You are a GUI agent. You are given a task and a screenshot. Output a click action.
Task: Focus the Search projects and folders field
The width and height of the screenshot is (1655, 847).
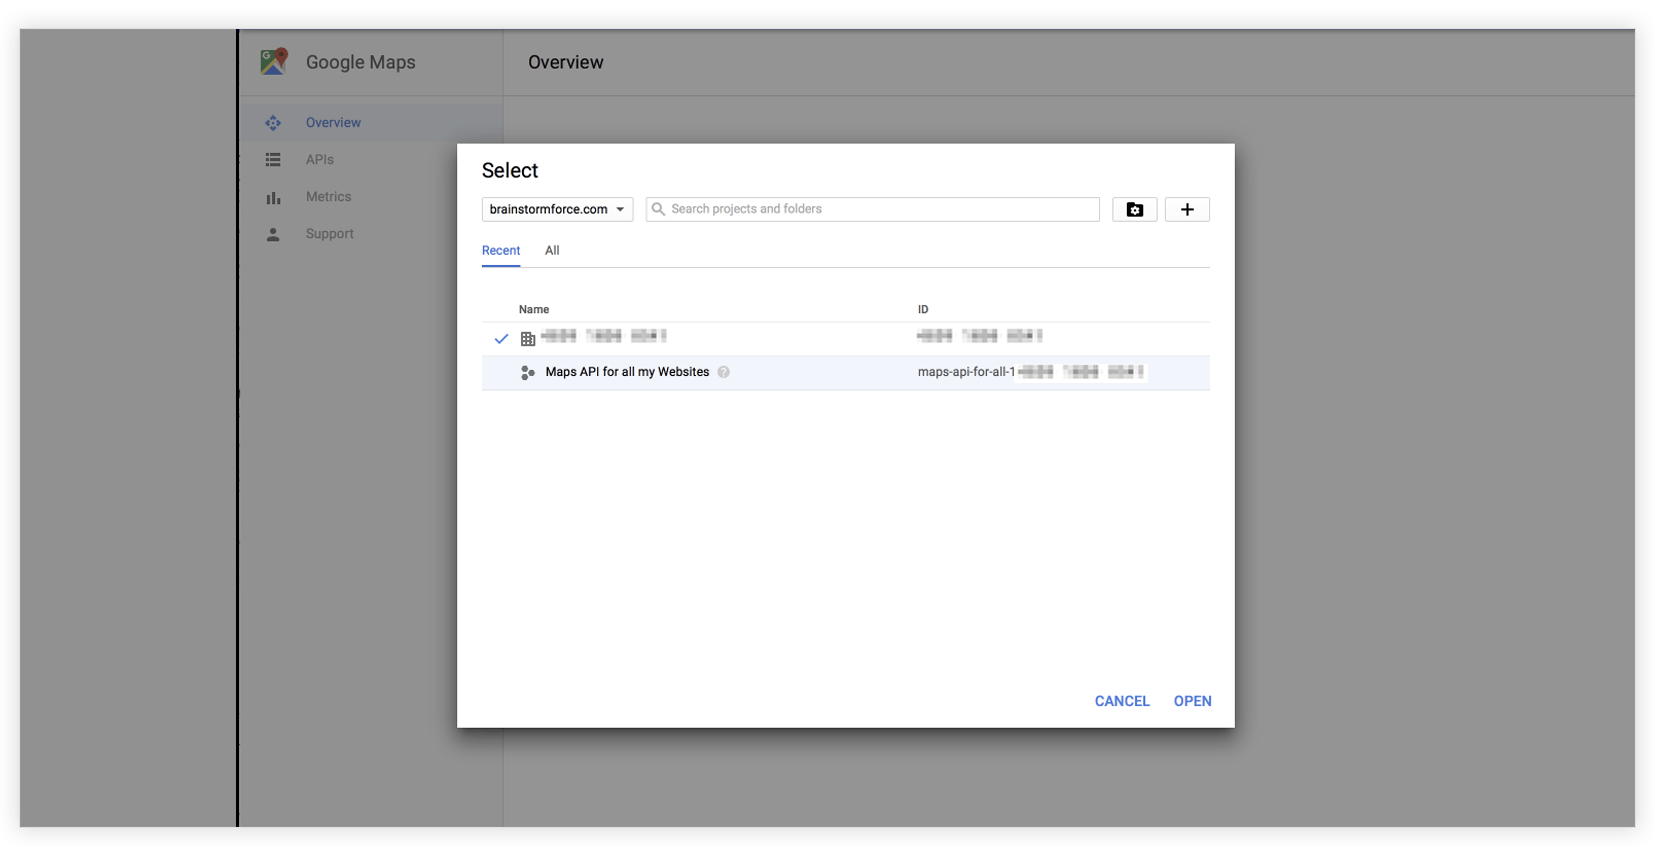880,210
